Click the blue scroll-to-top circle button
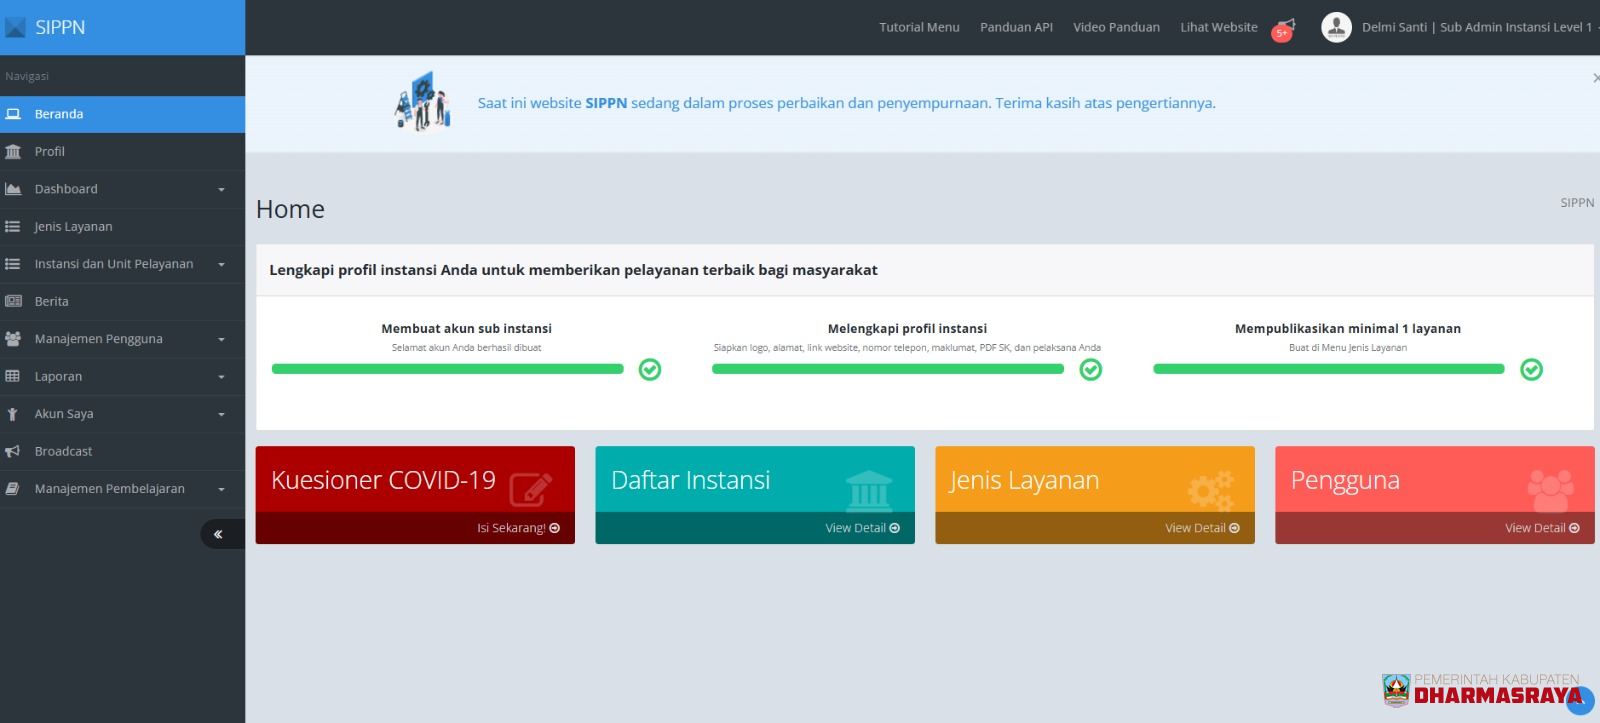Viewport: 1600px width, 723px height. tap(1579, 700)
